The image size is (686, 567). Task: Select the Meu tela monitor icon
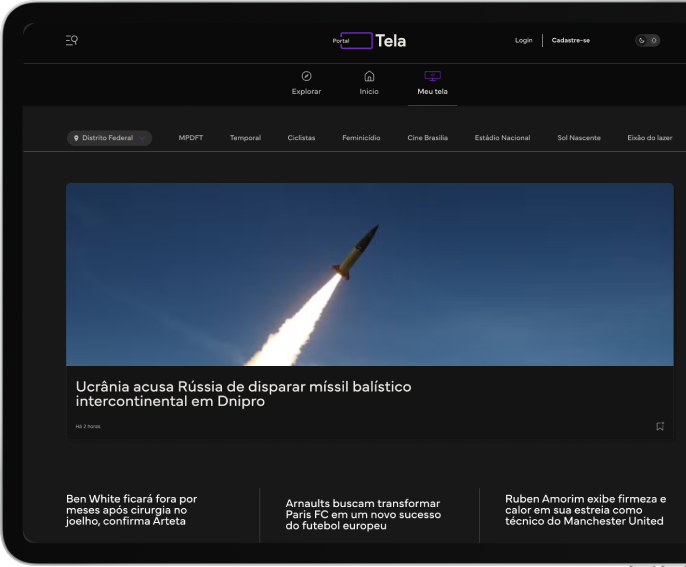pyautogui.click(x=432, y=76)
